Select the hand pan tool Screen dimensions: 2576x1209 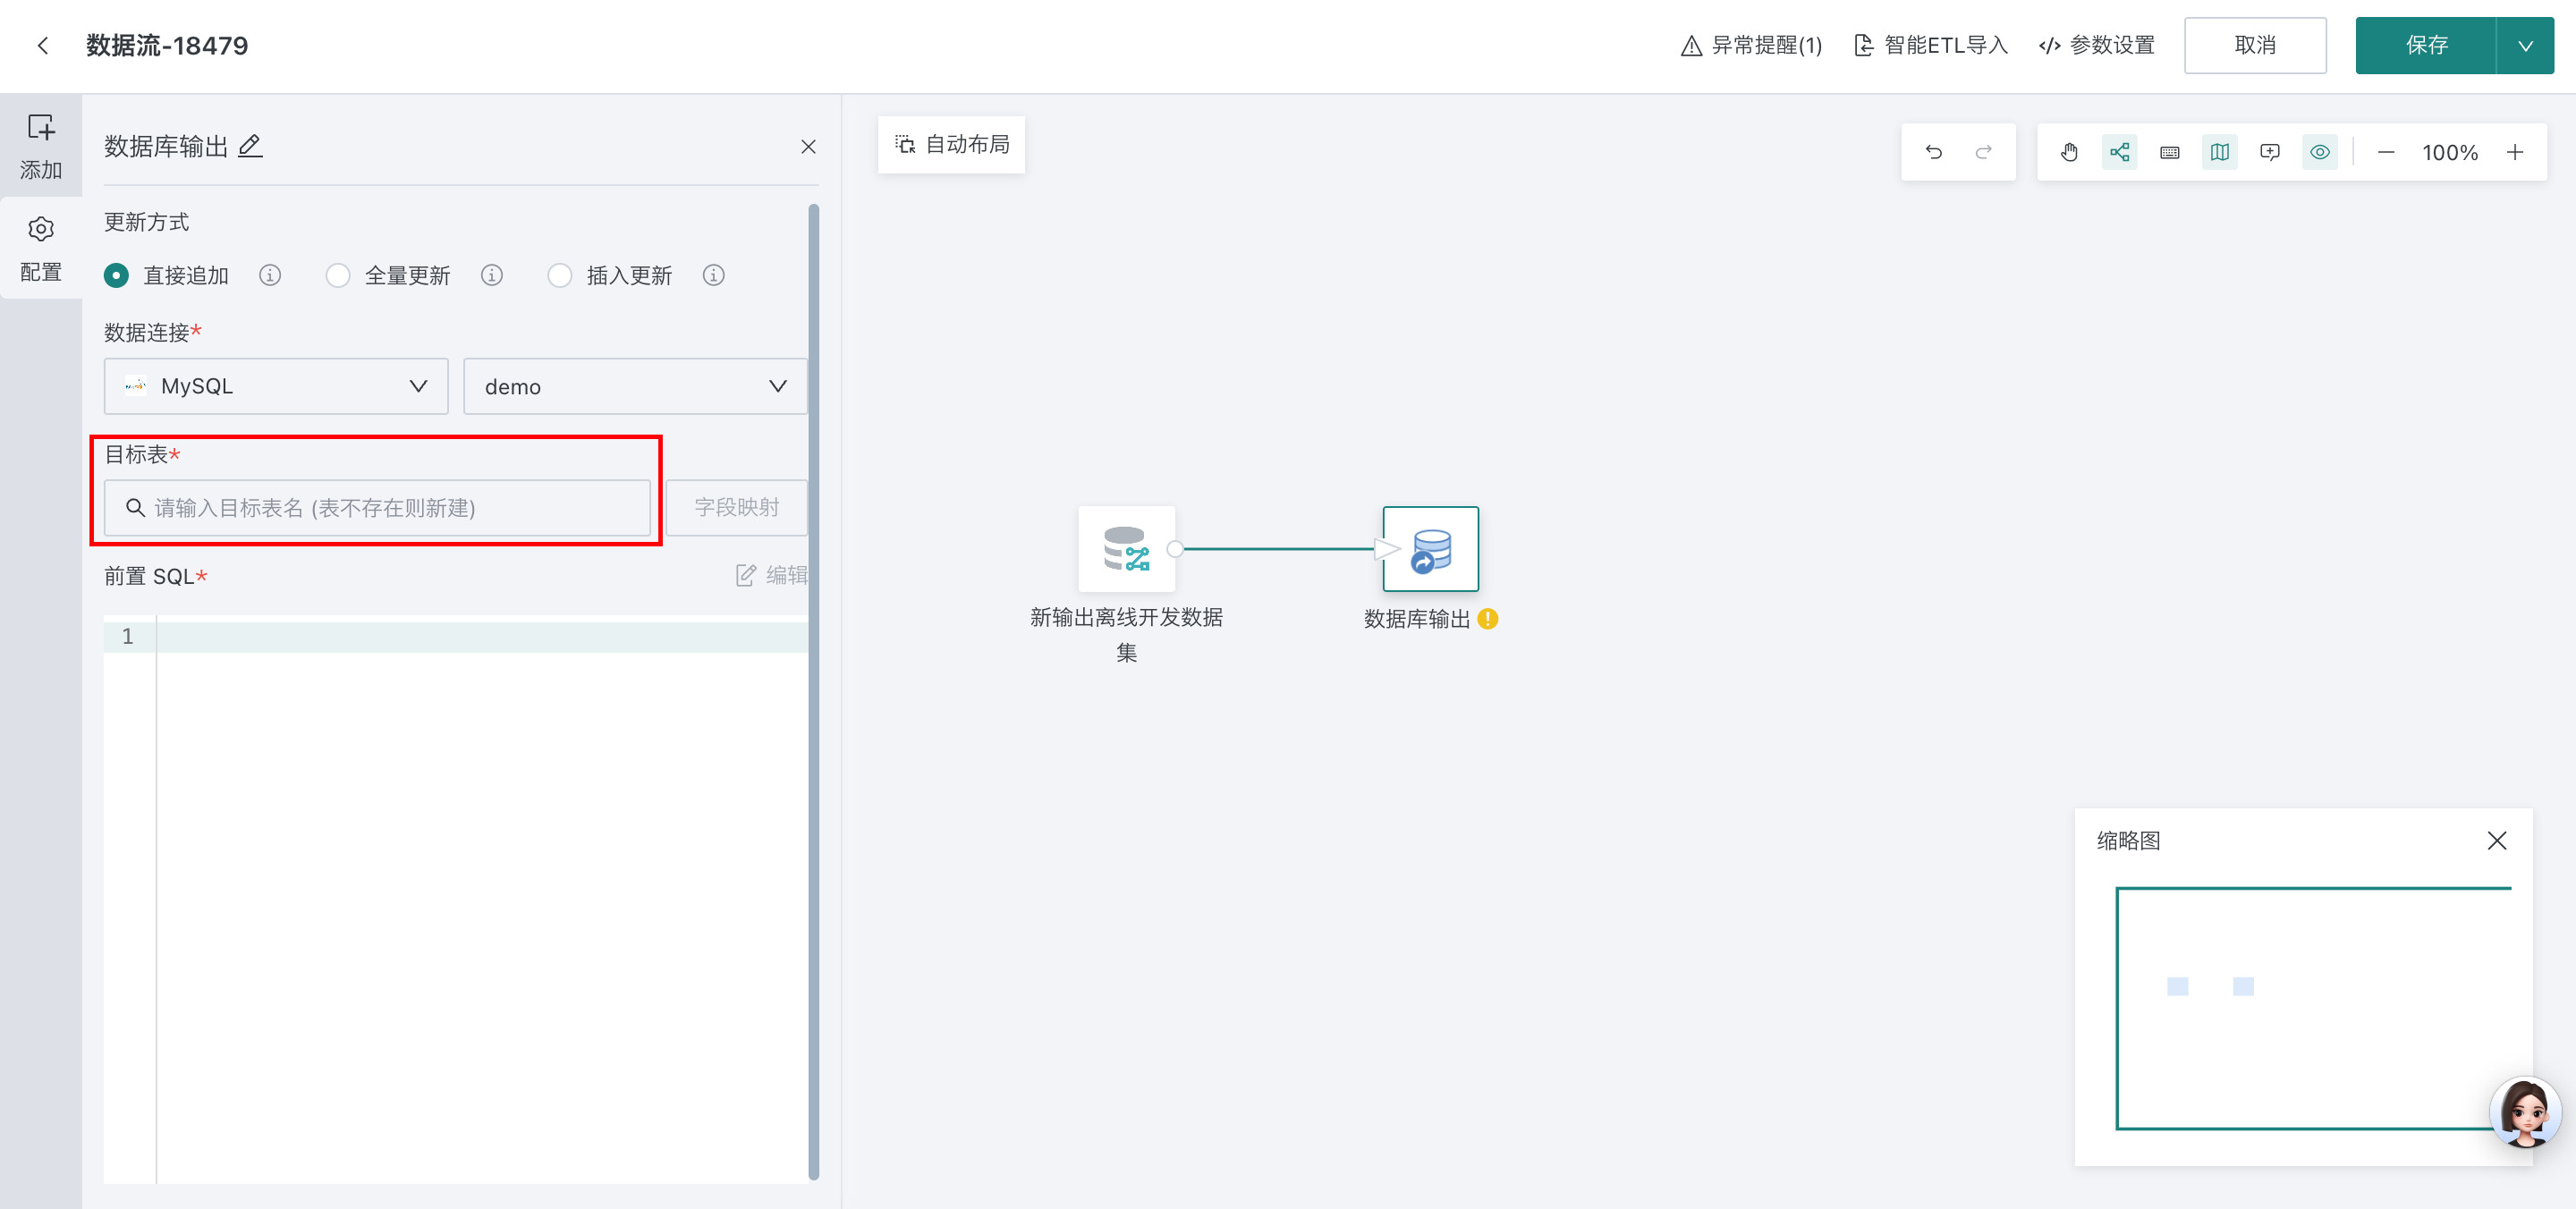tap(2069, 152)
